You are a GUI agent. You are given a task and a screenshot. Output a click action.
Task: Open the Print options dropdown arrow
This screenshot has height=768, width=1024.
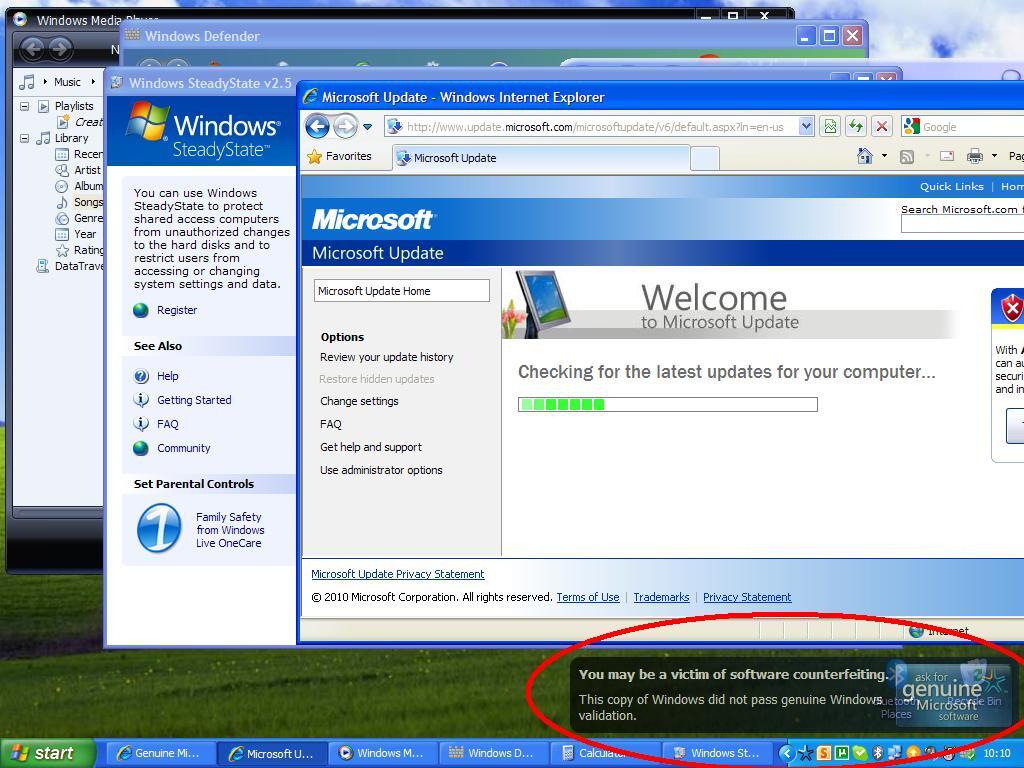(994, 156)
